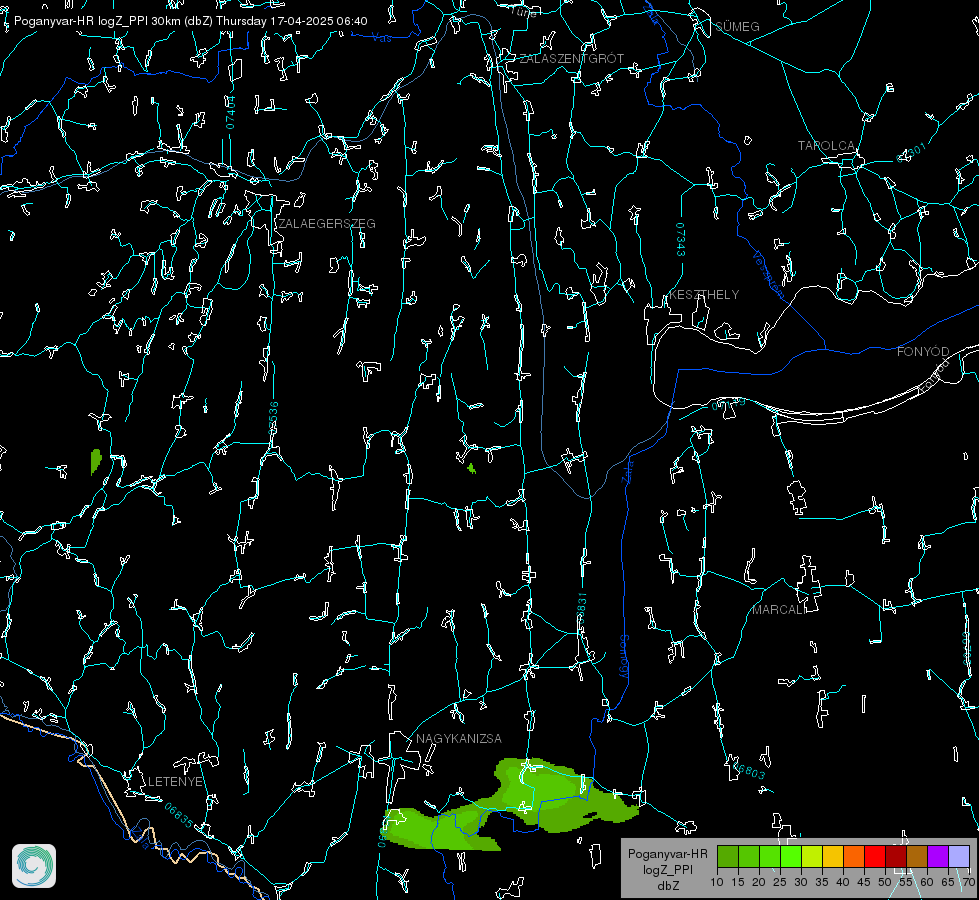Click the blue Veszprém boundary label

pyautogui.click(x=769, y=275)
